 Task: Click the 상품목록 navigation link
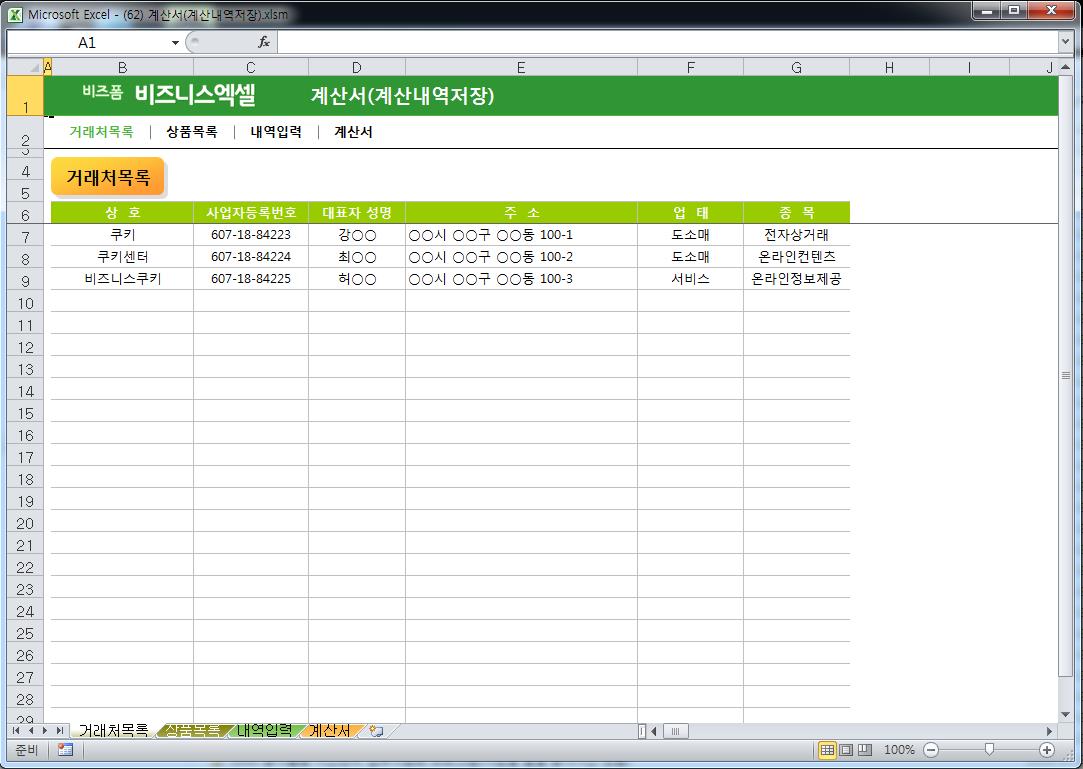192,132
